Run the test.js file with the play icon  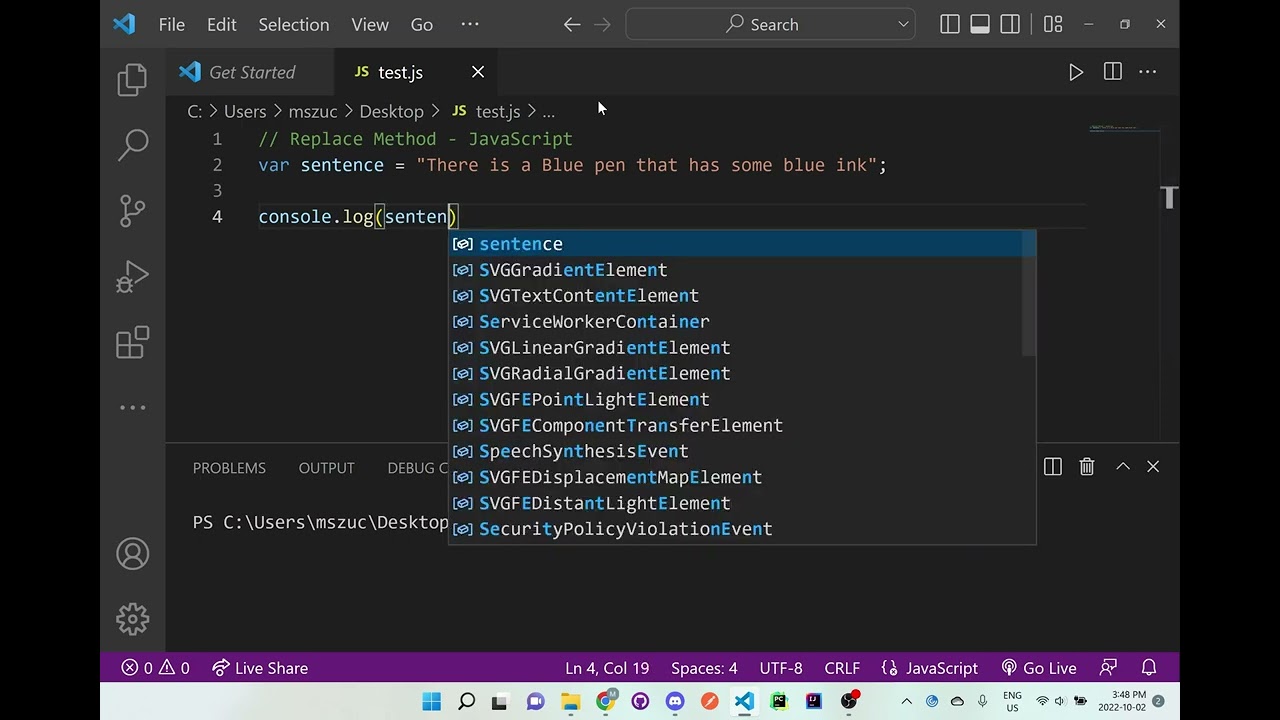point(1076,72)
